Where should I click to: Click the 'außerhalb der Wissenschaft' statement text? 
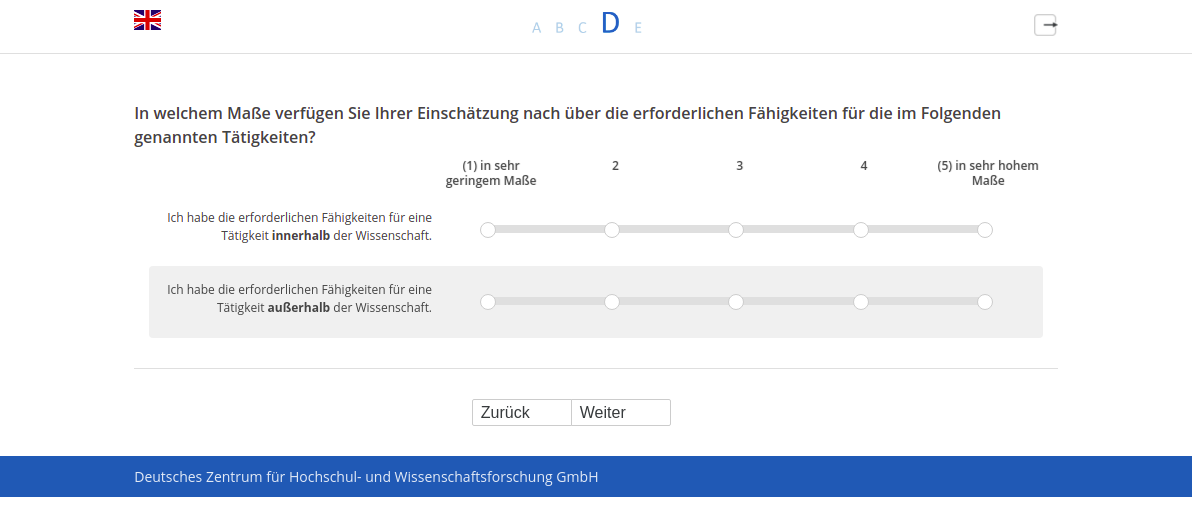[300, 299]
